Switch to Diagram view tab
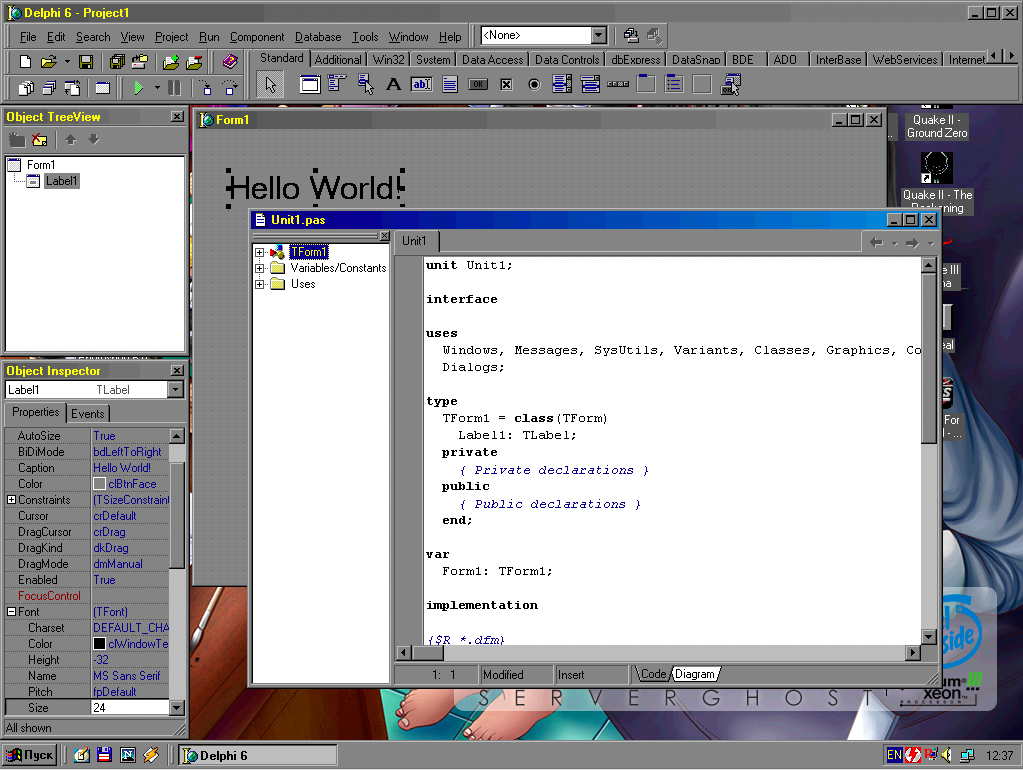 (694, 674)
